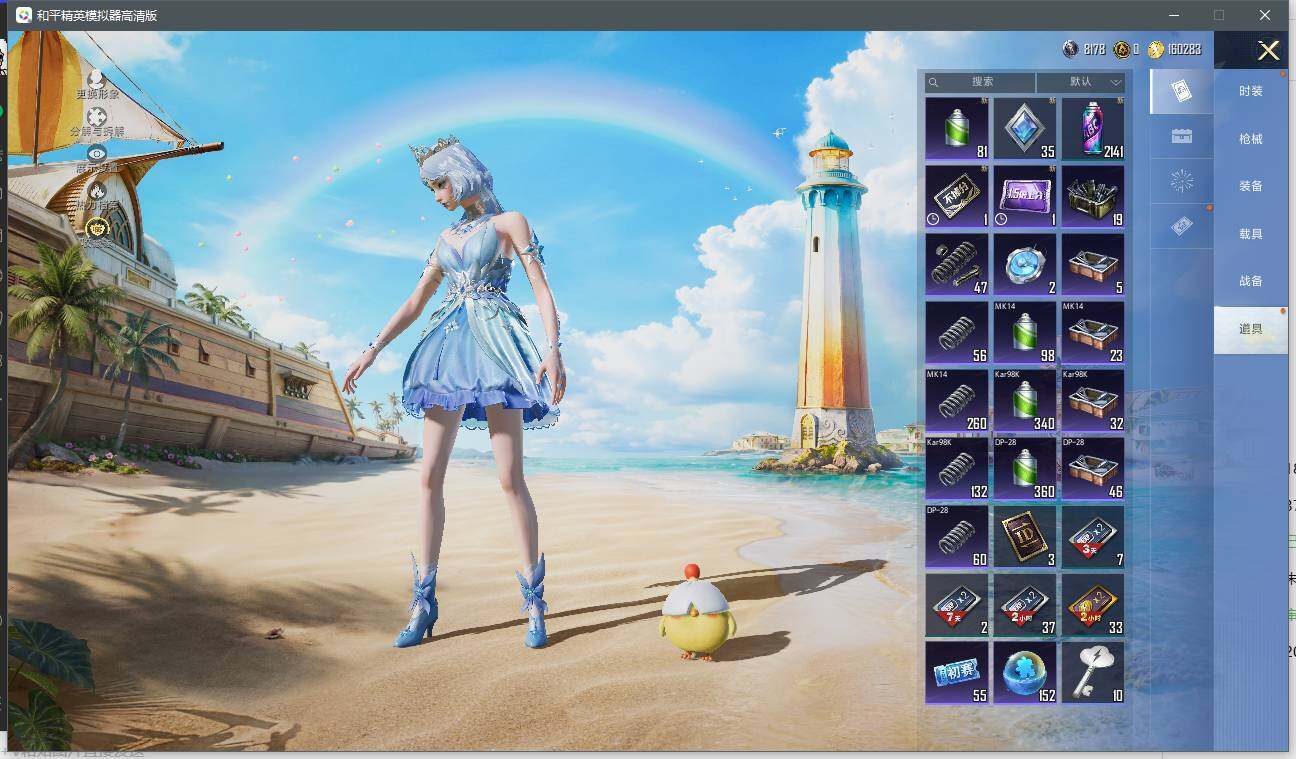Close the inventory with the white X

[1268, 50]
